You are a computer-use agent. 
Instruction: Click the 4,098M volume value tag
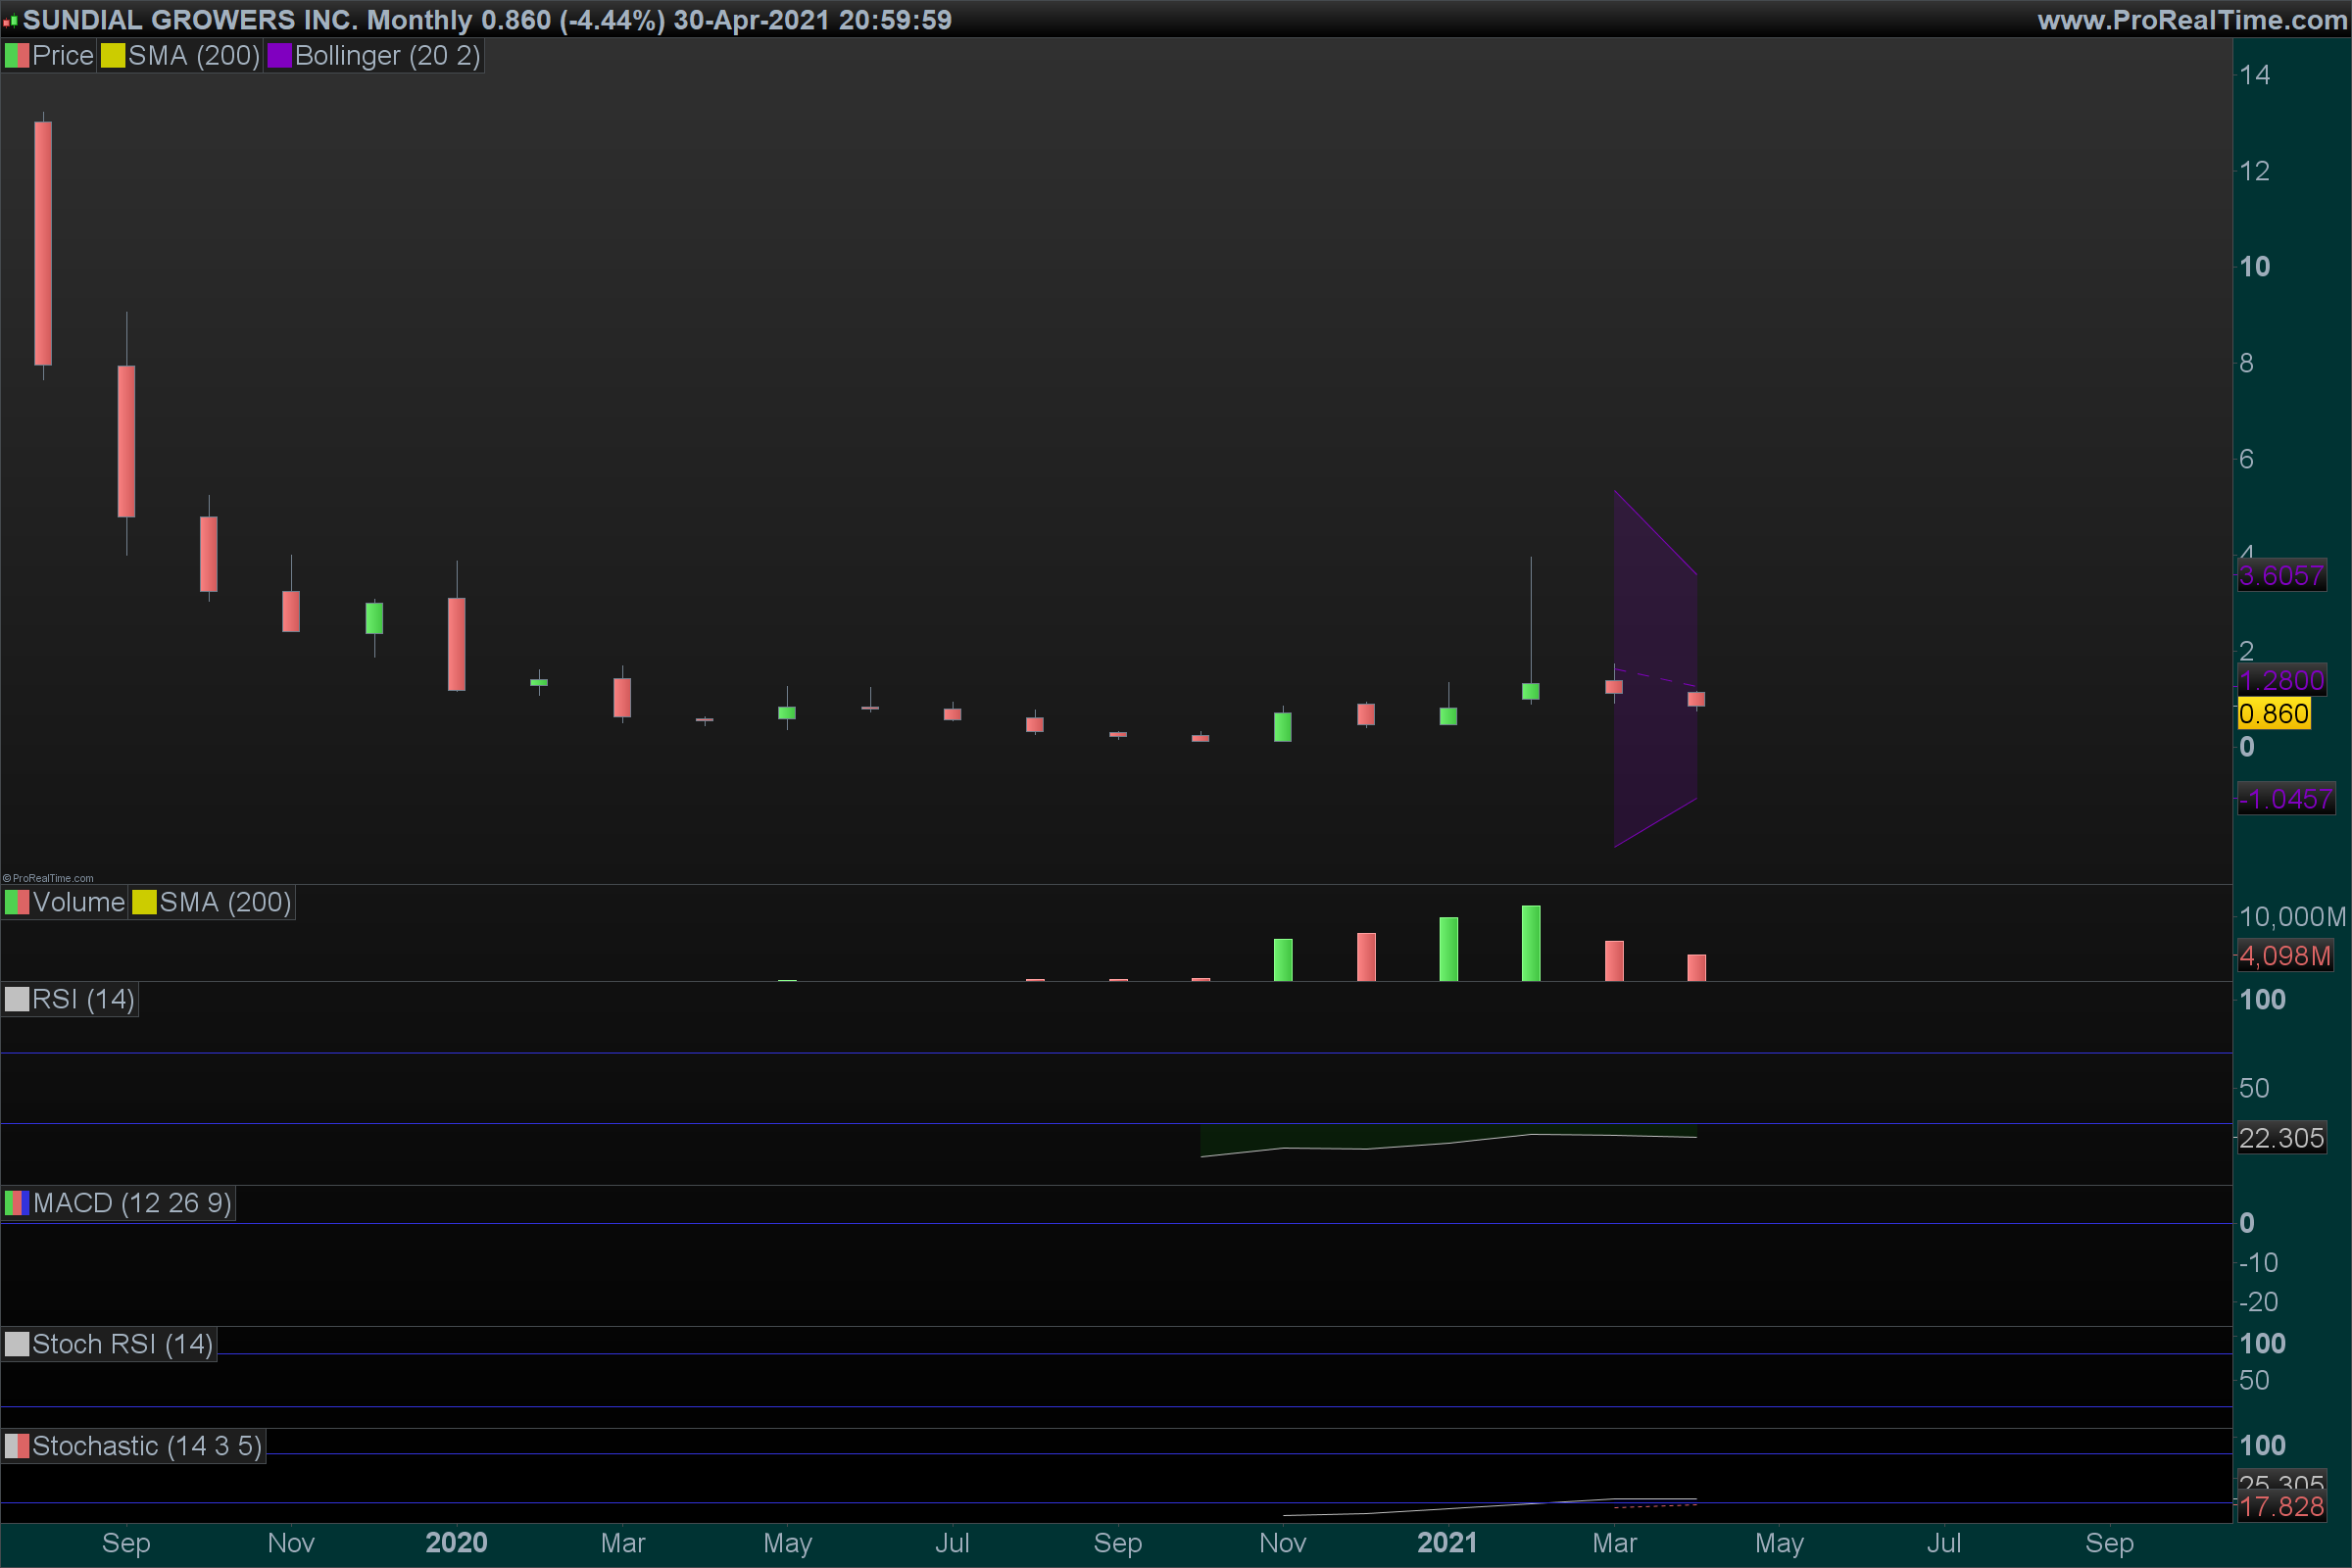[2284, 956]
